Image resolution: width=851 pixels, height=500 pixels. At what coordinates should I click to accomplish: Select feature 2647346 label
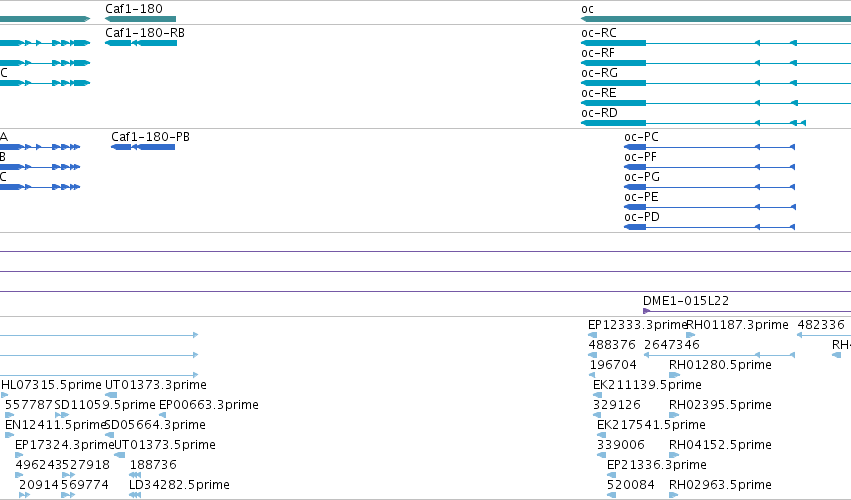(672, 345)
